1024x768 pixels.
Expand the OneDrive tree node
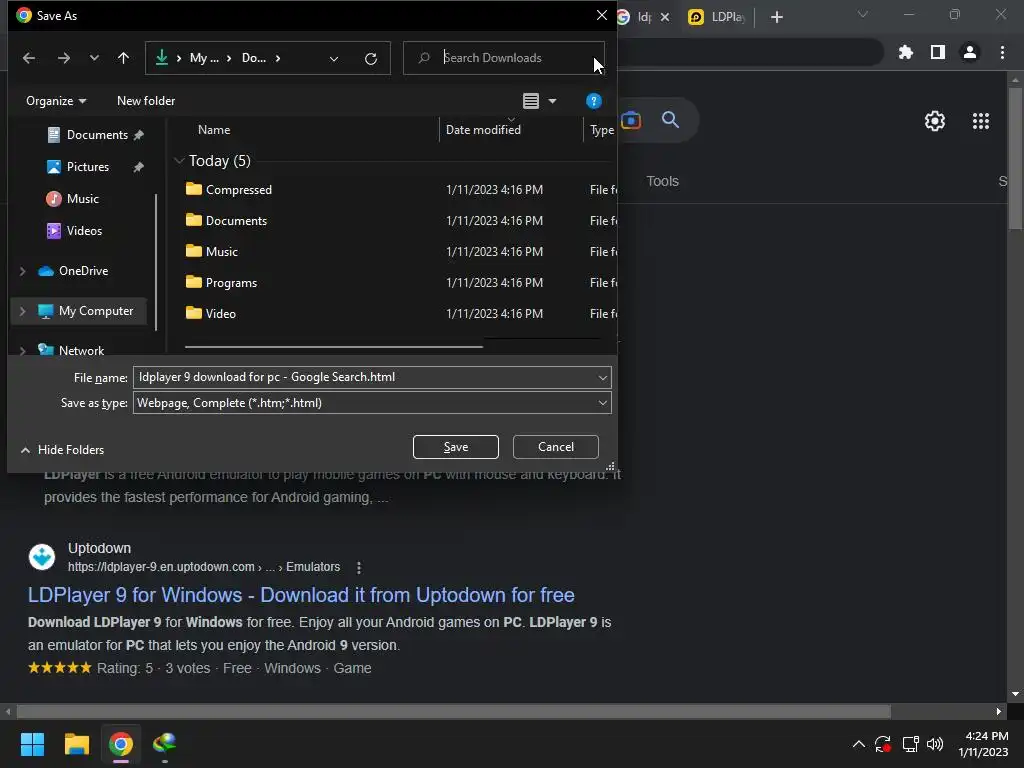(x=23, y=271)
